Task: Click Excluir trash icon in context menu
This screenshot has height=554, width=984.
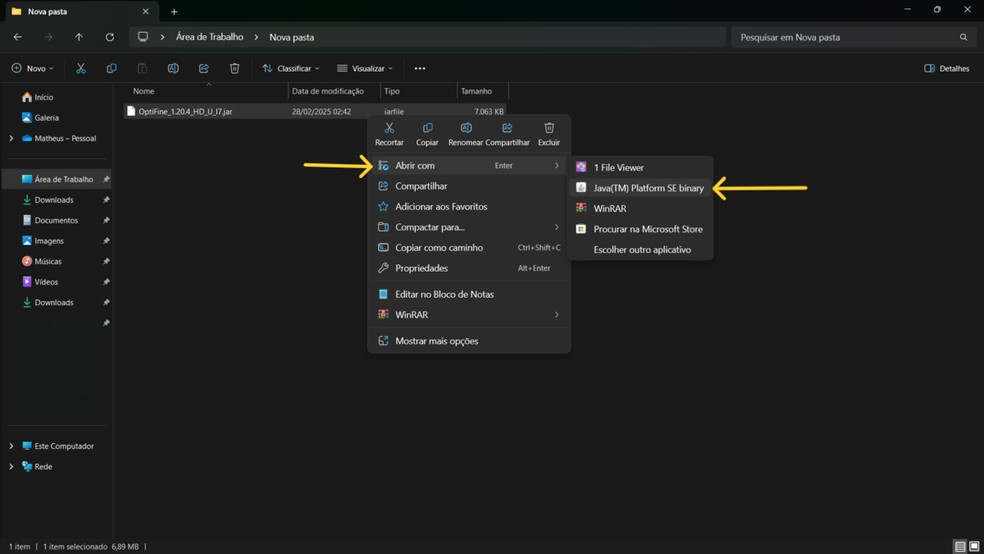Action: pyautogui.click(x=549, y=129)
